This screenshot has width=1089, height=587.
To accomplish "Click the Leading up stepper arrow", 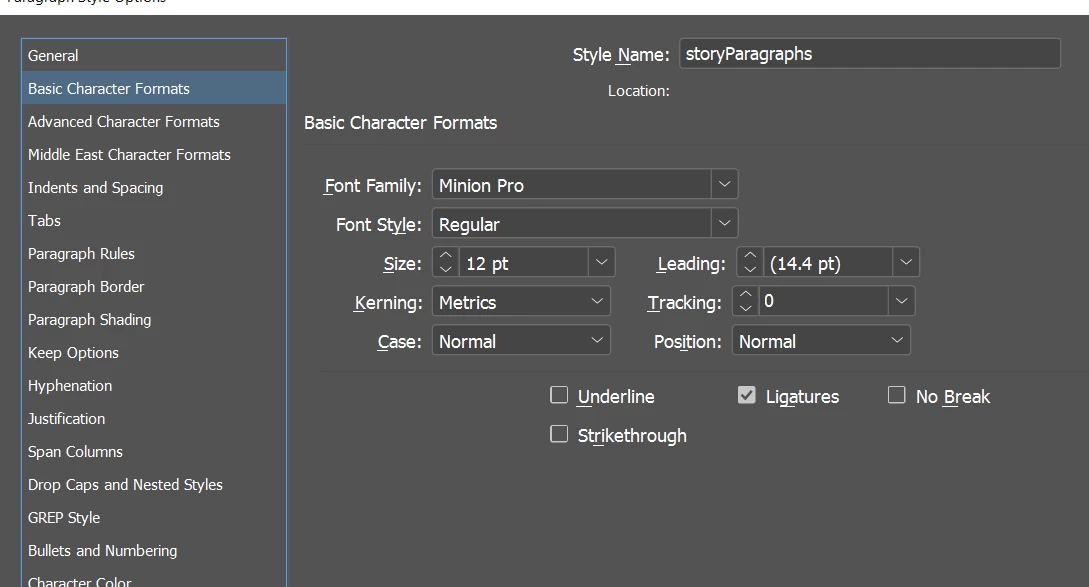I will click(x=750, y=256).
